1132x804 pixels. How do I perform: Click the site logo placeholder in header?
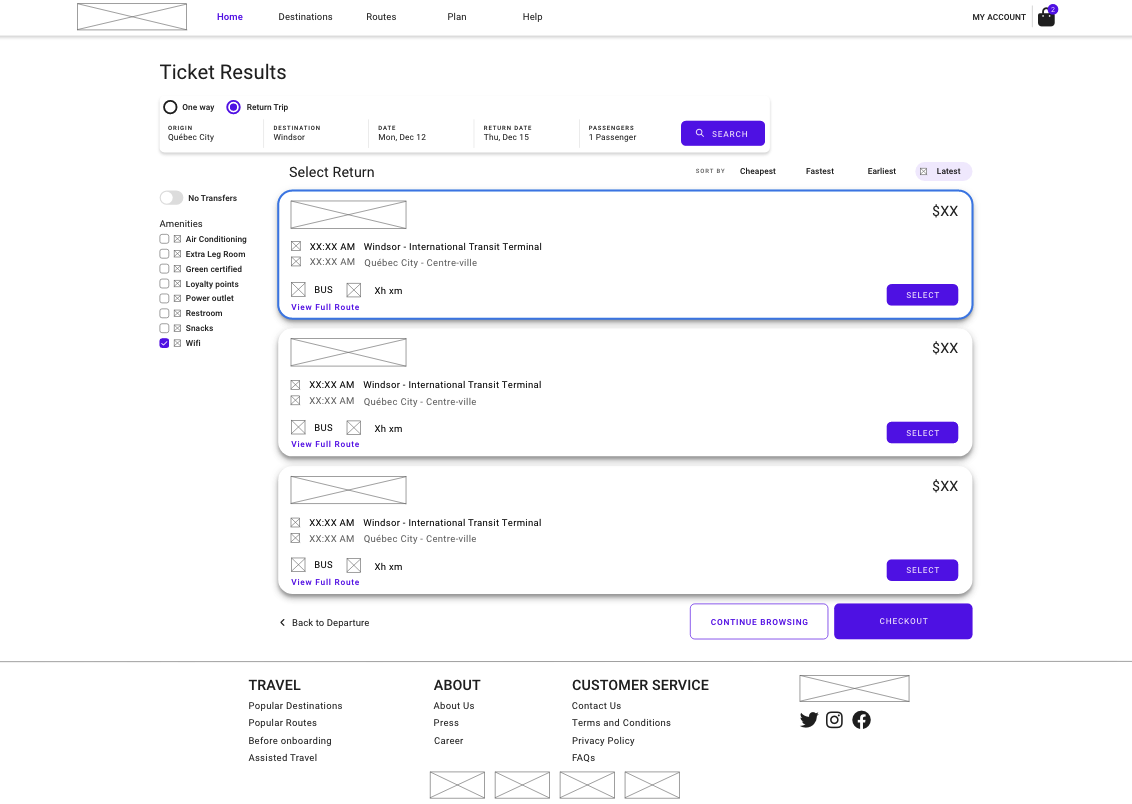coord(132,17)
